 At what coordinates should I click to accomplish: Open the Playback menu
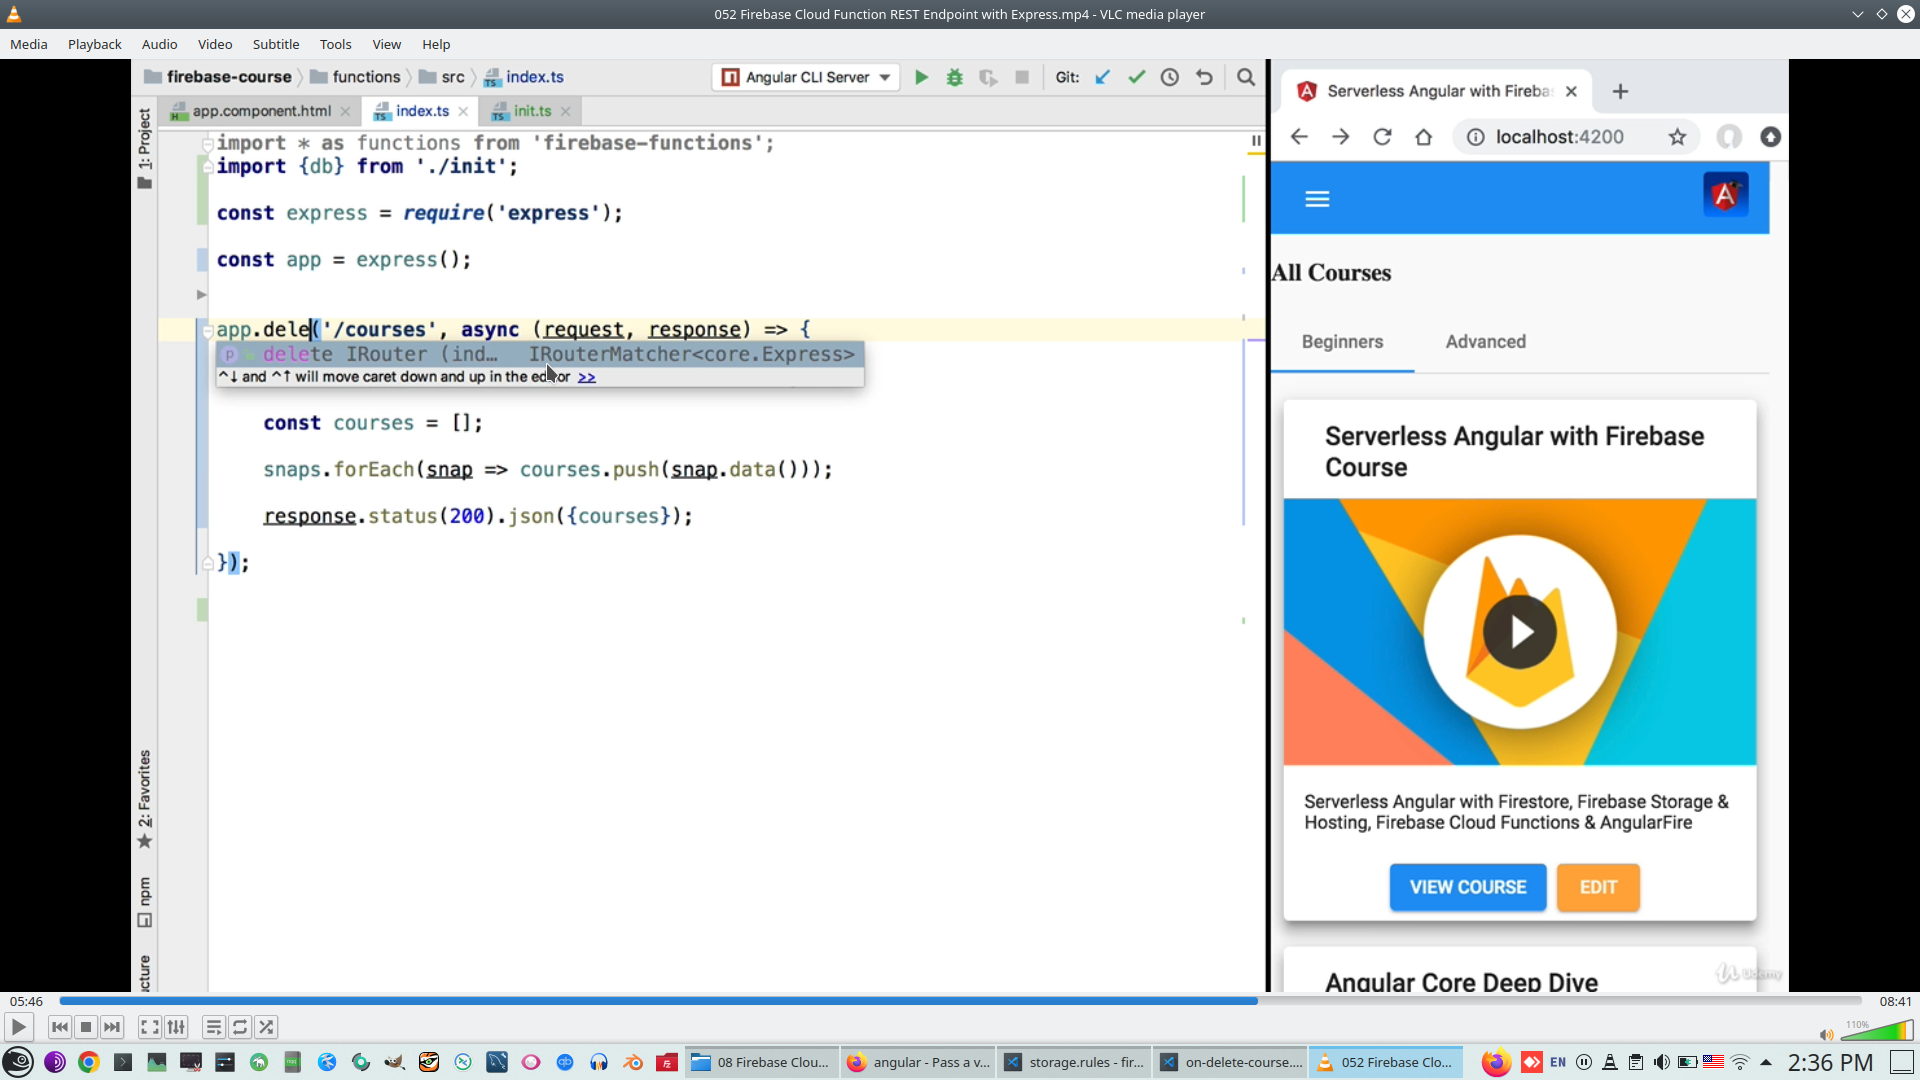click(94, 44)
